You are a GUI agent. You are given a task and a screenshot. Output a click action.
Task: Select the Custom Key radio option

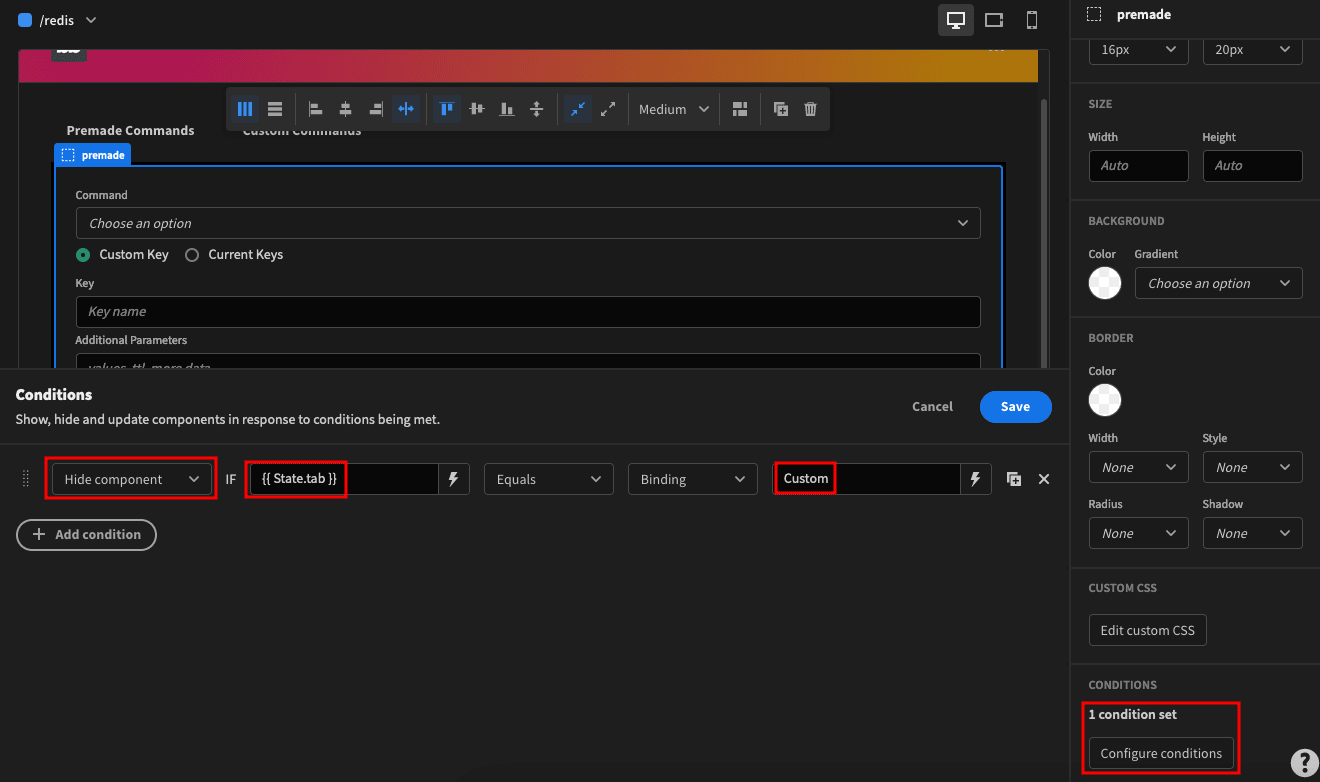coord(122,255)
